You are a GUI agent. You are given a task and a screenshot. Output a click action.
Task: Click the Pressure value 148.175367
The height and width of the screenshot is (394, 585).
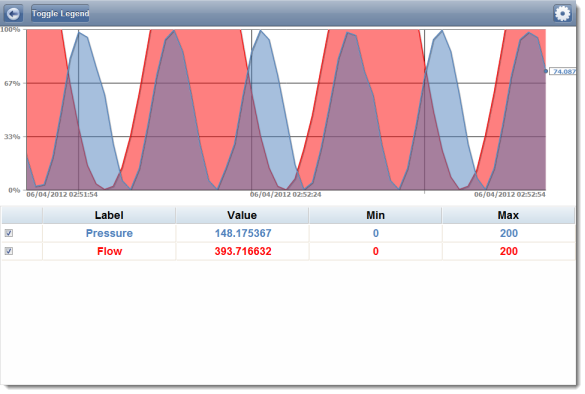point(243,233)
